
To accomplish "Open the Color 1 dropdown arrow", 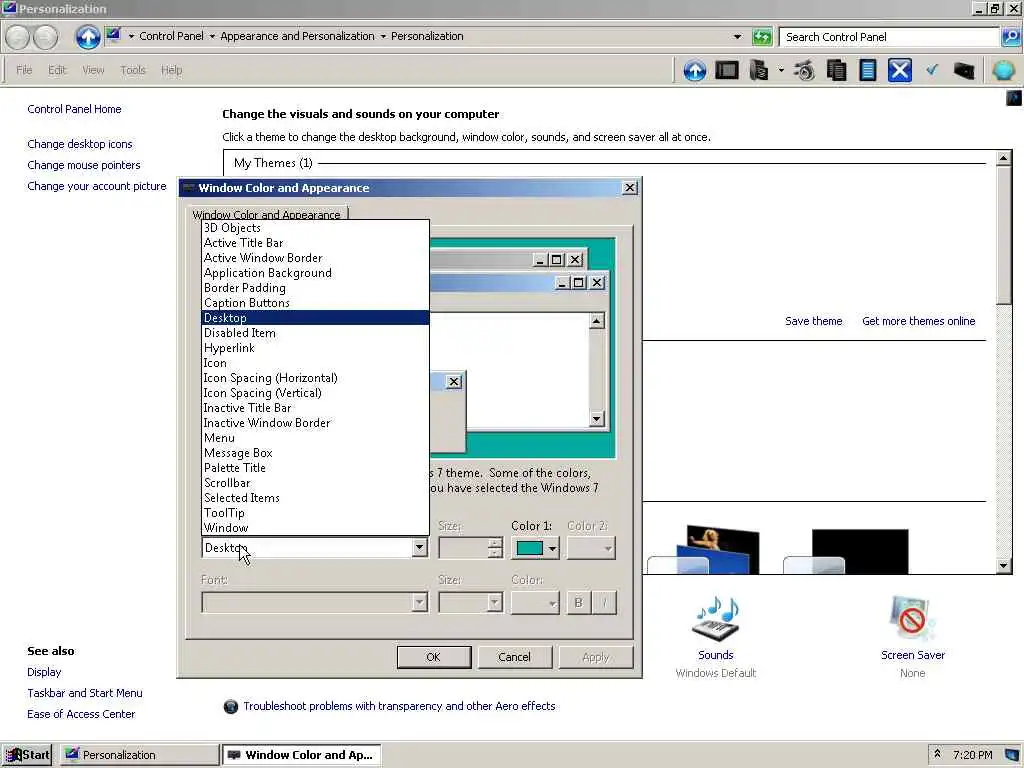I will tap(552, 548).
